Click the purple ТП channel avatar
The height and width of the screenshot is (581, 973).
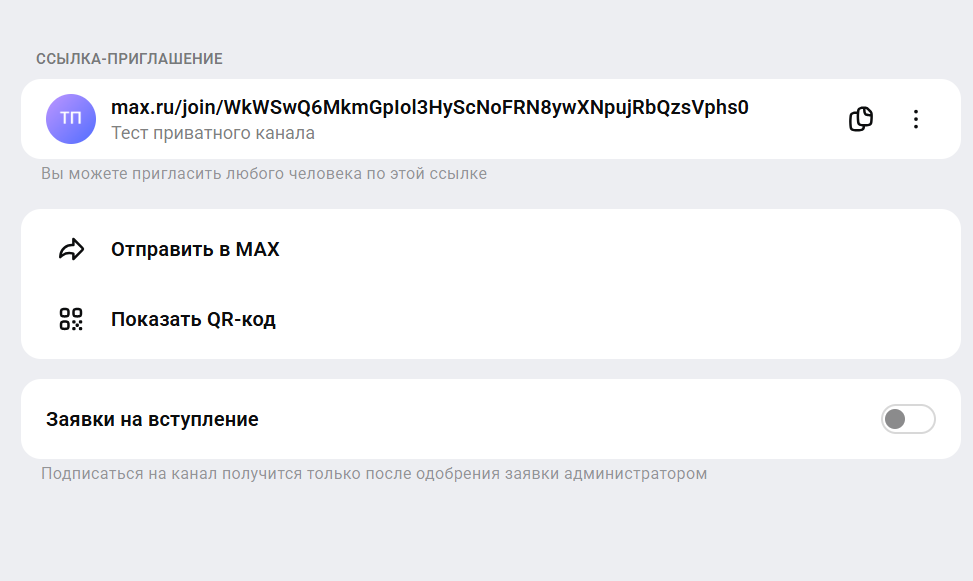(x=71, y=119)
